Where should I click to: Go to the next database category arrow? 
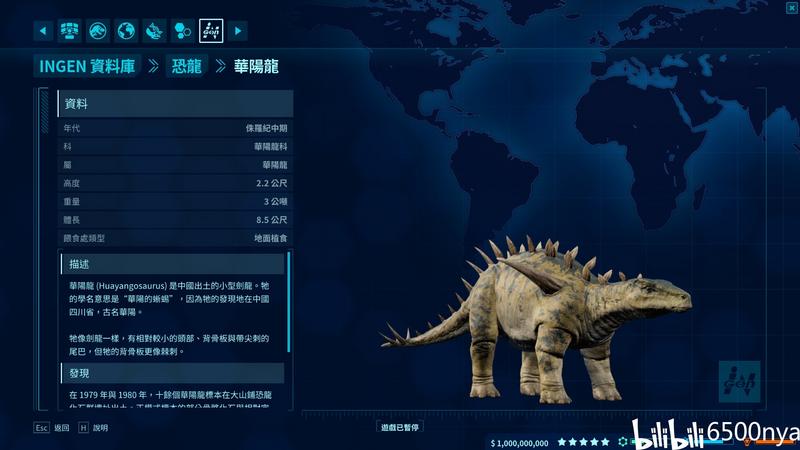(238, 31)
